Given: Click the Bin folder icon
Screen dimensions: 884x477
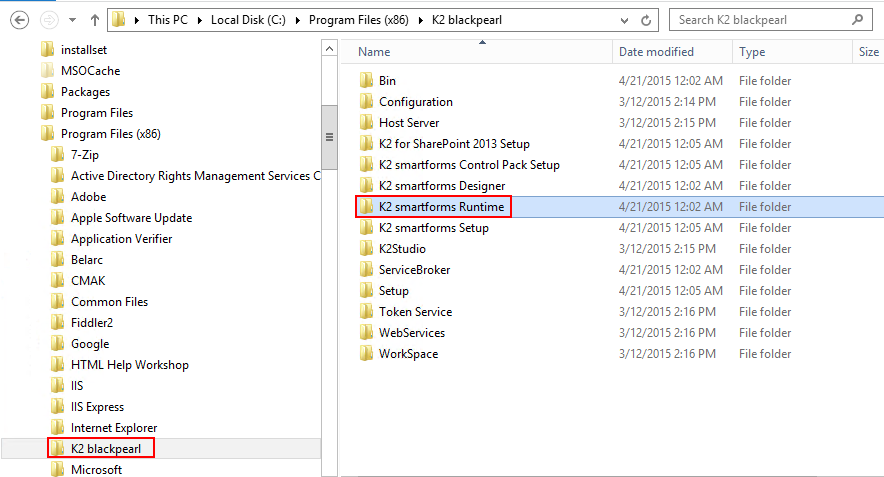Looking at the screenshot, I should (365, 81).
